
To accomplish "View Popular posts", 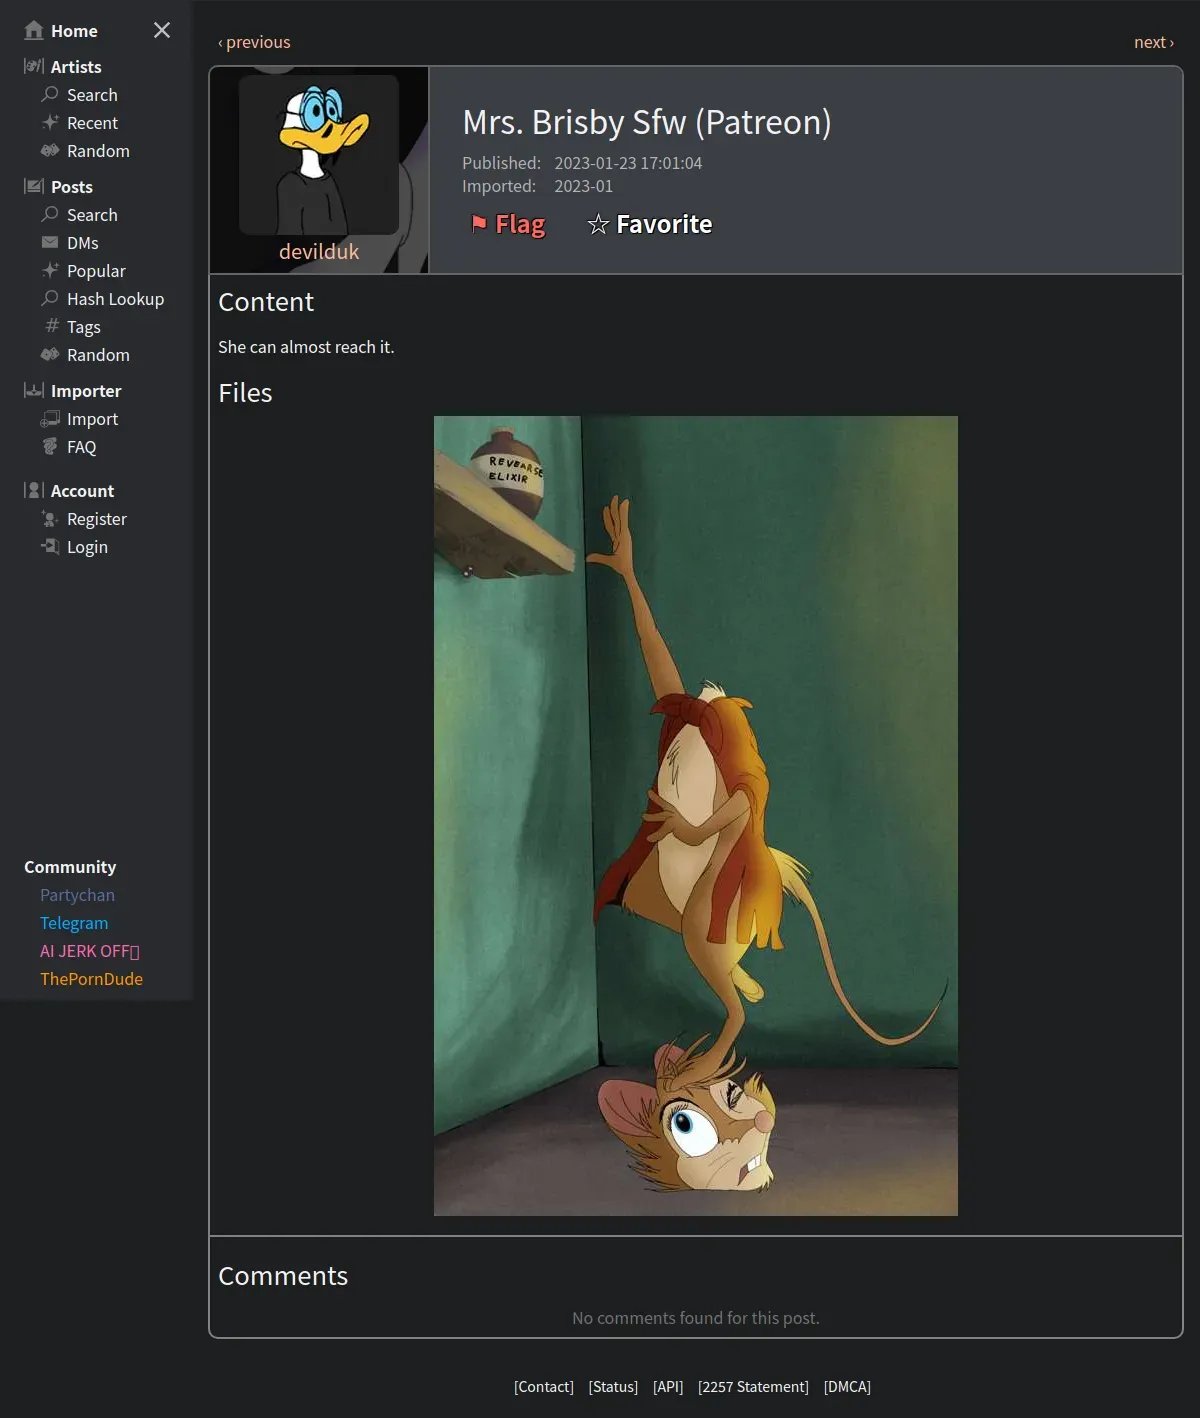I will pyautogui.click(x=96, y=270).
